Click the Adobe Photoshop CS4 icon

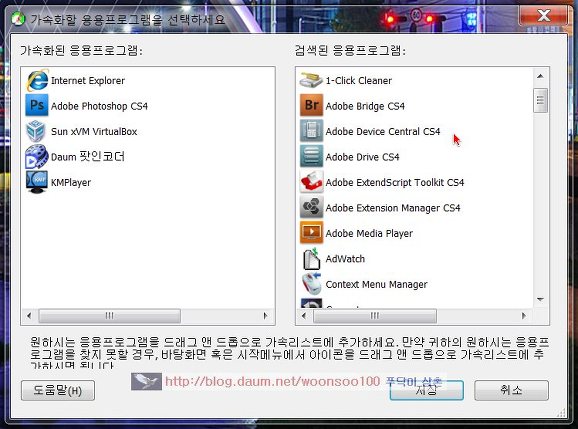[x=37, y=105]
